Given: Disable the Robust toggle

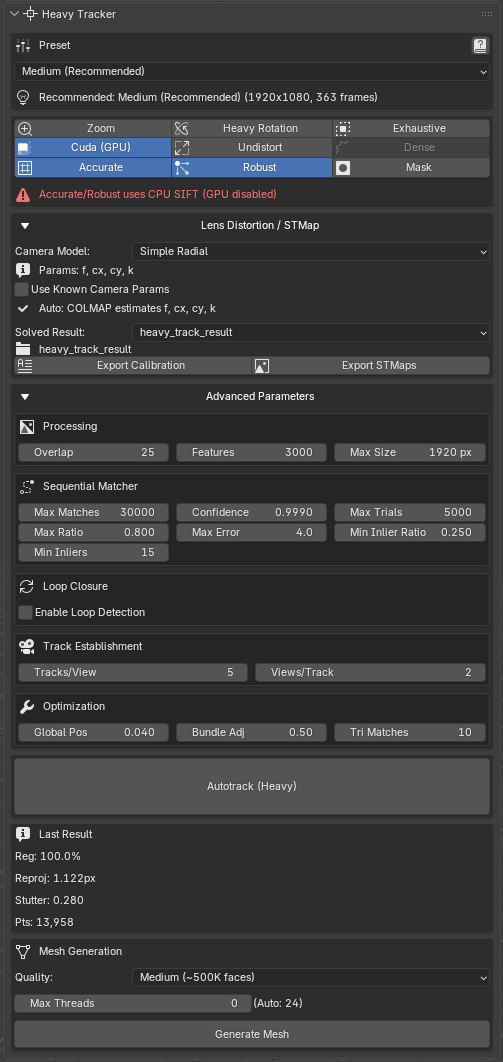Looking at the screenshot, I should (x=252, y=167).
